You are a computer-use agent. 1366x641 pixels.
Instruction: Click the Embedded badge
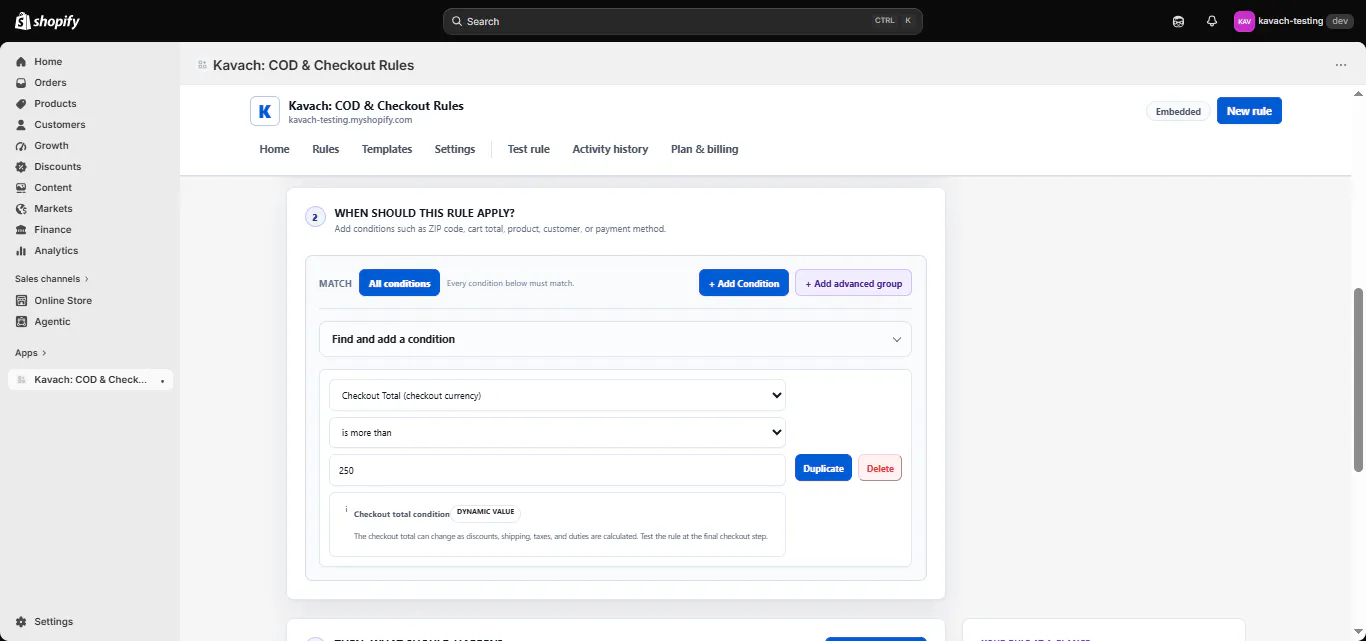(1178, 111)
